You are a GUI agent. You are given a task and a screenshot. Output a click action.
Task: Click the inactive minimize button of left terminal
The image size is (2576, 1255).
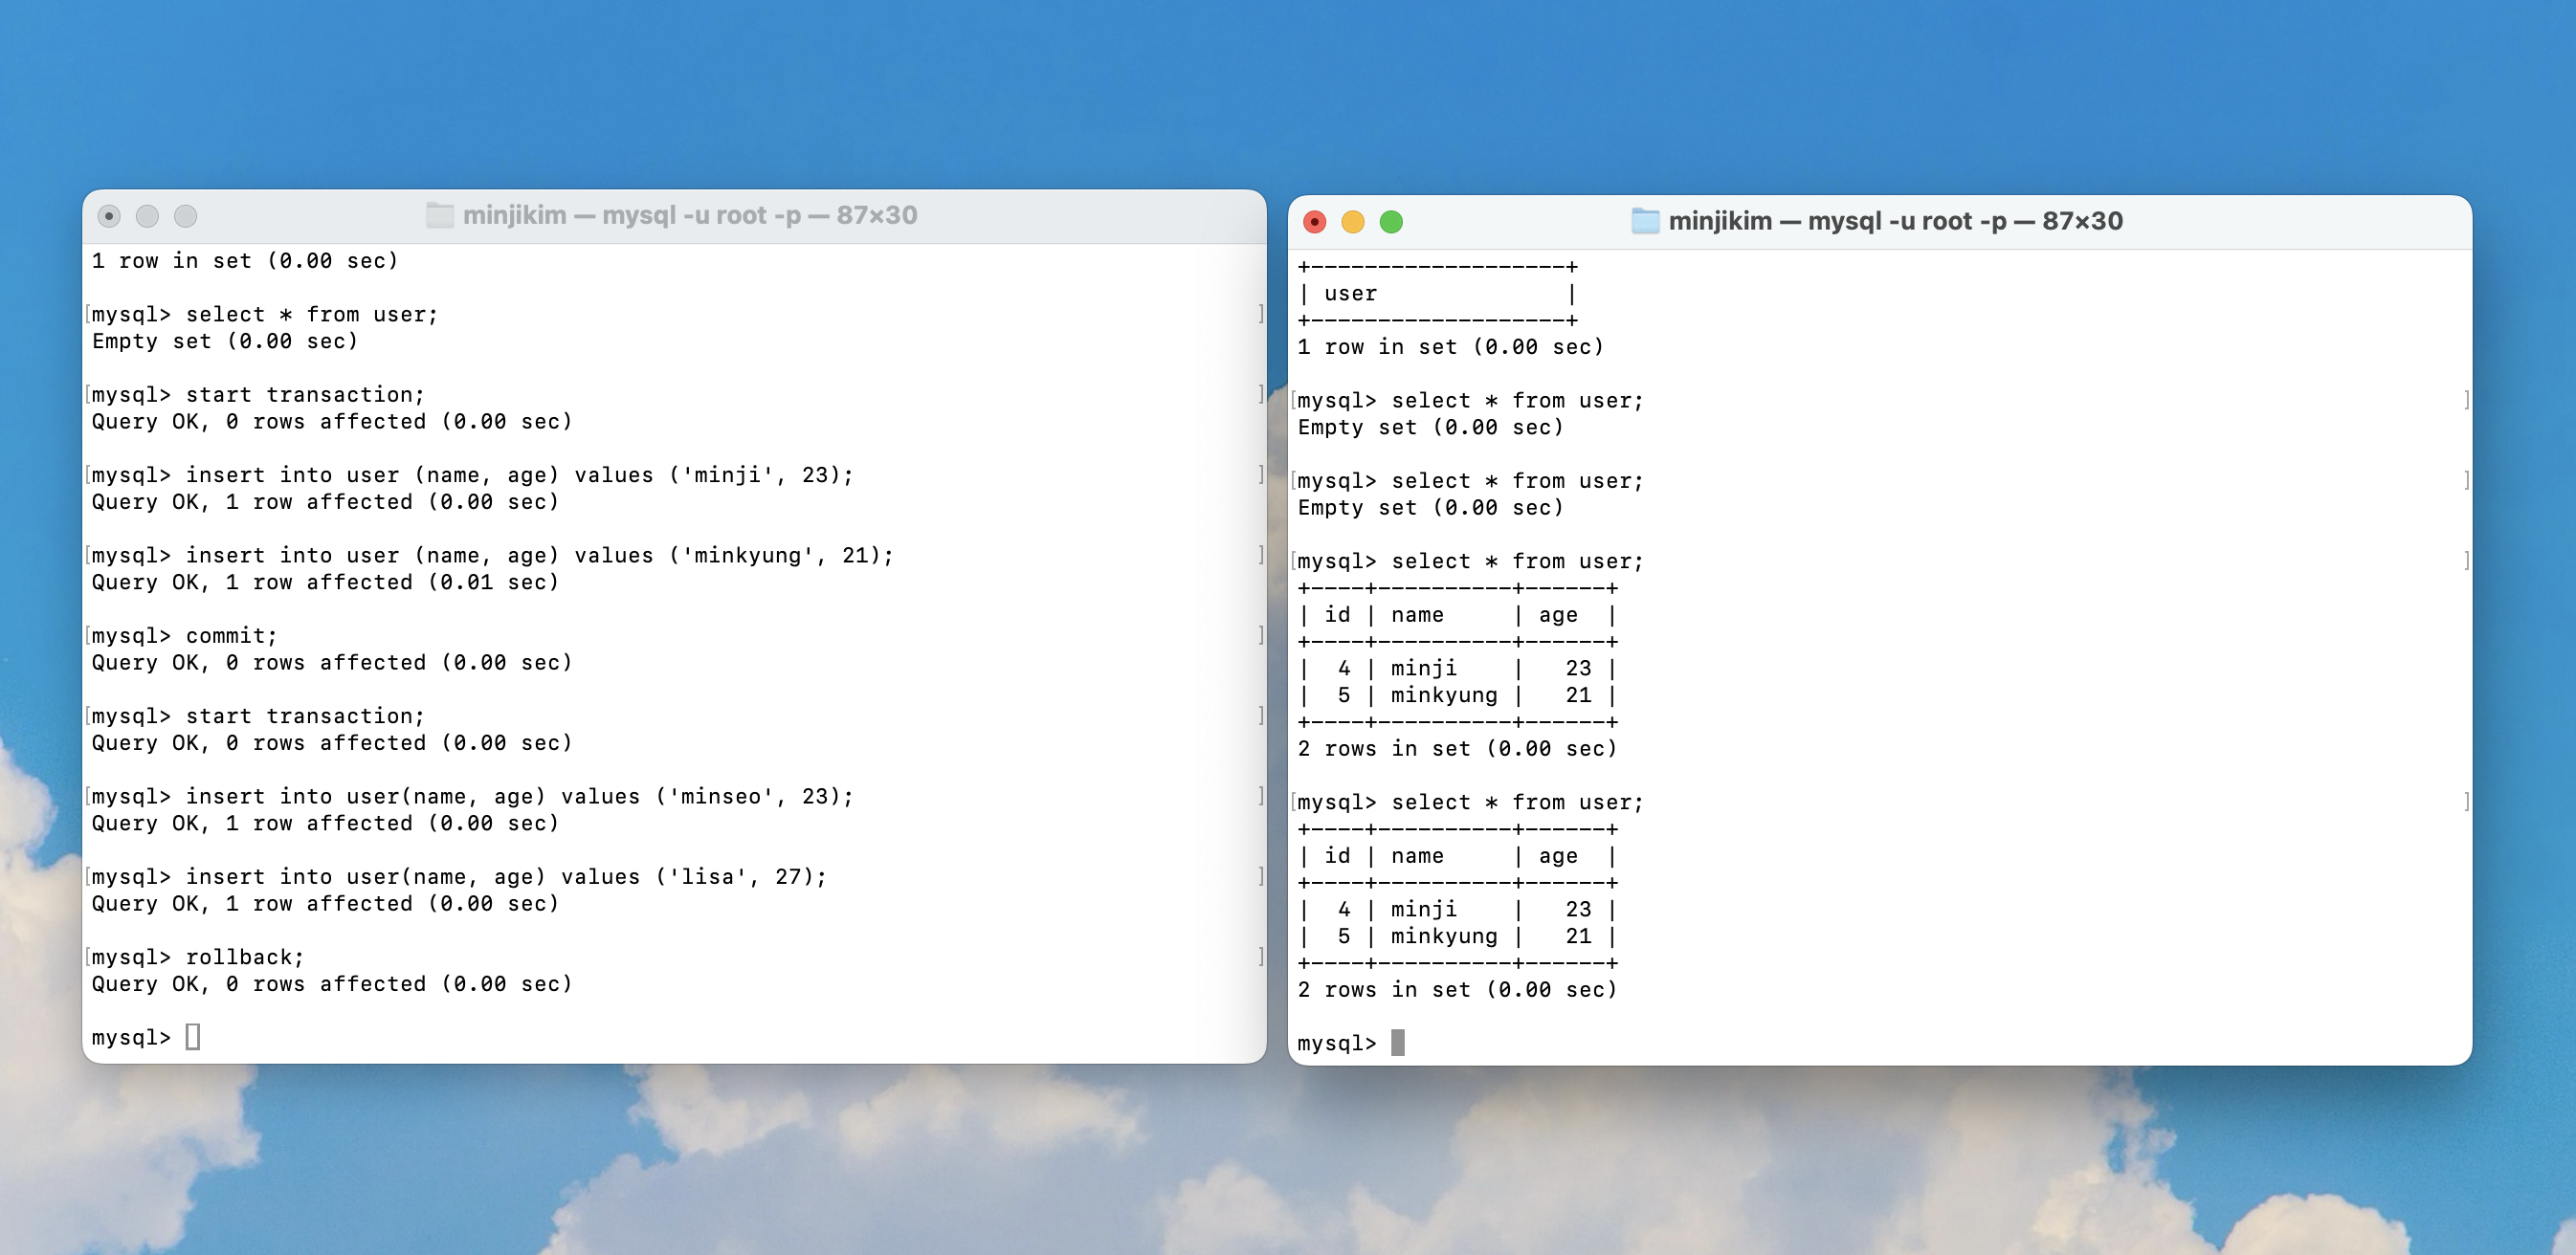coord(147,216)
